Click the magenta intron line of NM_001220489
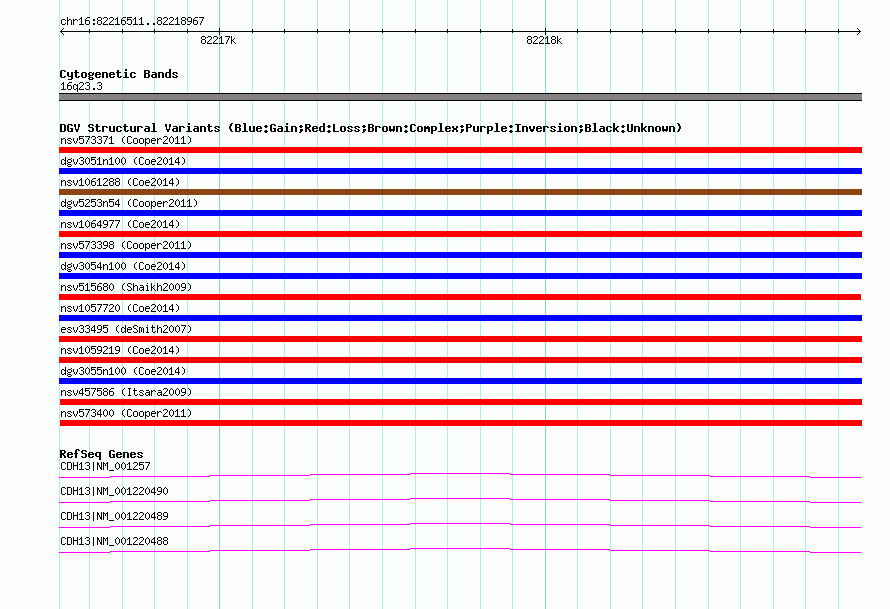Image resolution: width=890 pixels, height=609 pixels. (460, 525)
